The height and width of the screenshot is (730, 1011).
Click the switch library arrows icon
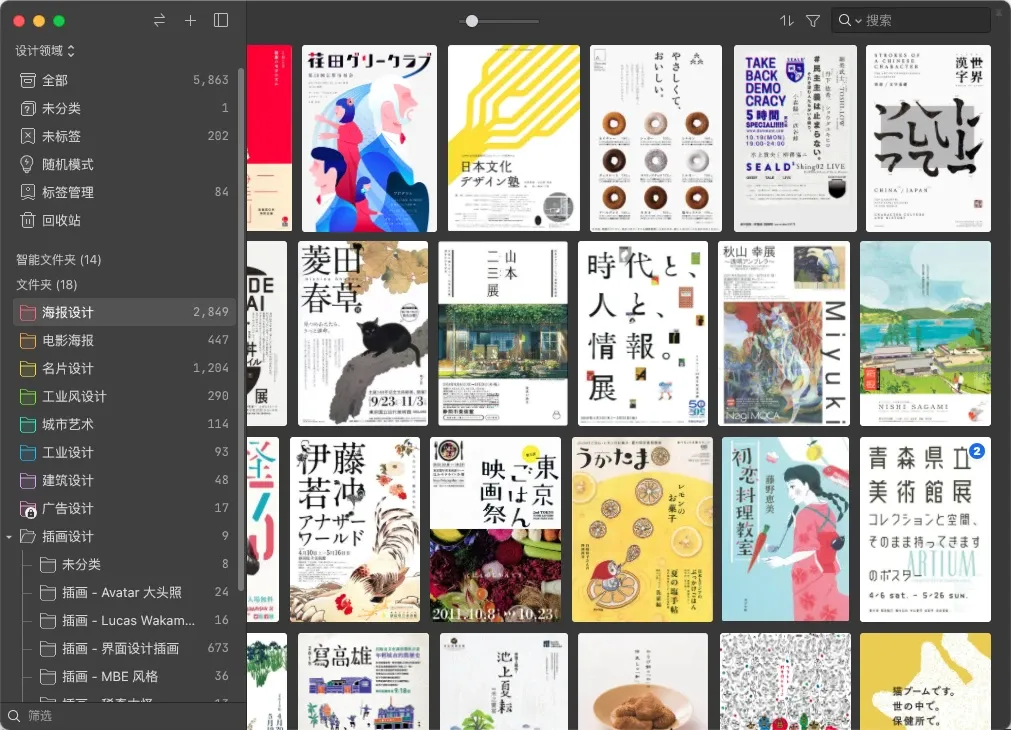(159, 21)
